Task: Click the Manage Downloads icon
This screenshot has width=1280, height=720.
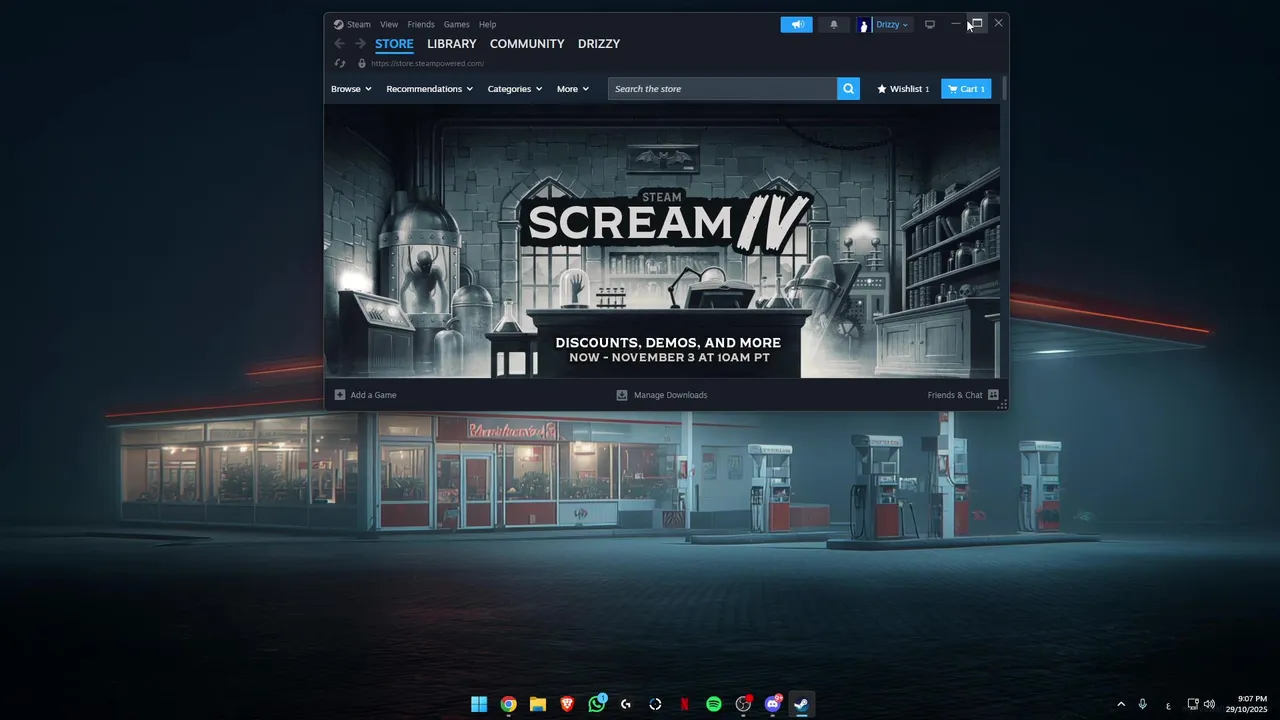Action: click(x=622, y=395)
